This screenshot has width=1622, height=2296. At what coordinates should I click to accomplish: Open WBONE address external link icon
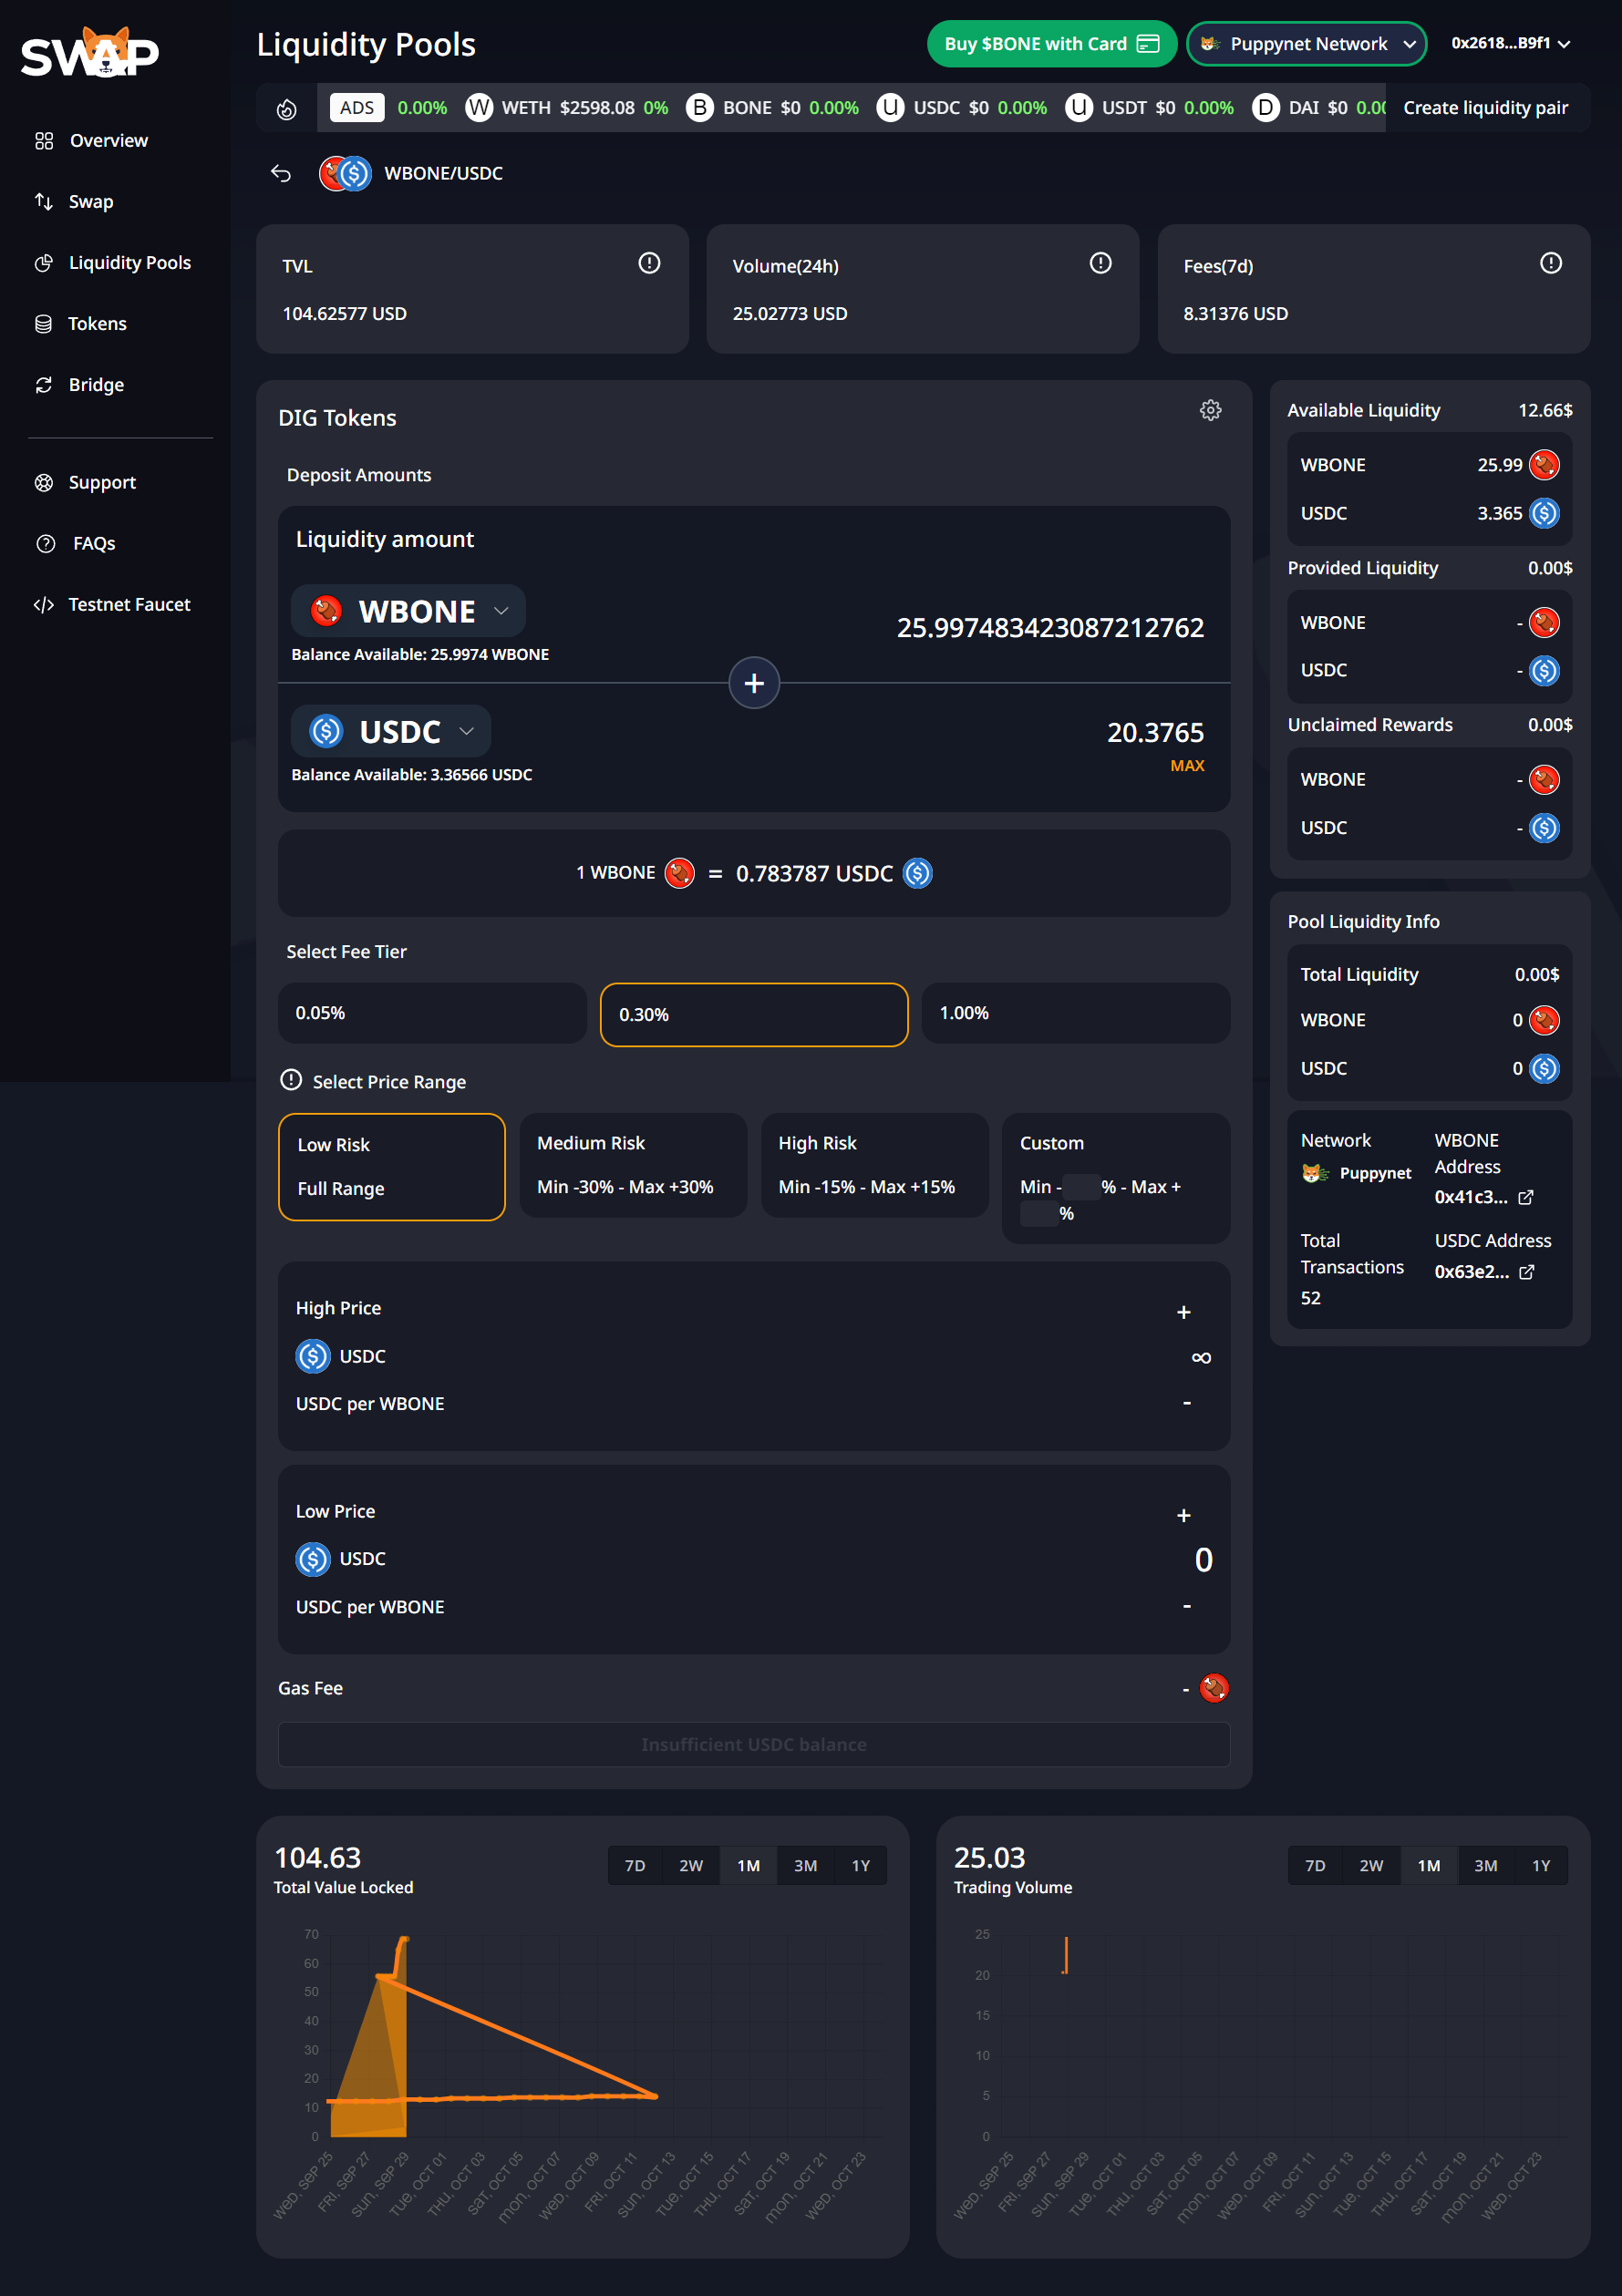tap(1525, 1197)
